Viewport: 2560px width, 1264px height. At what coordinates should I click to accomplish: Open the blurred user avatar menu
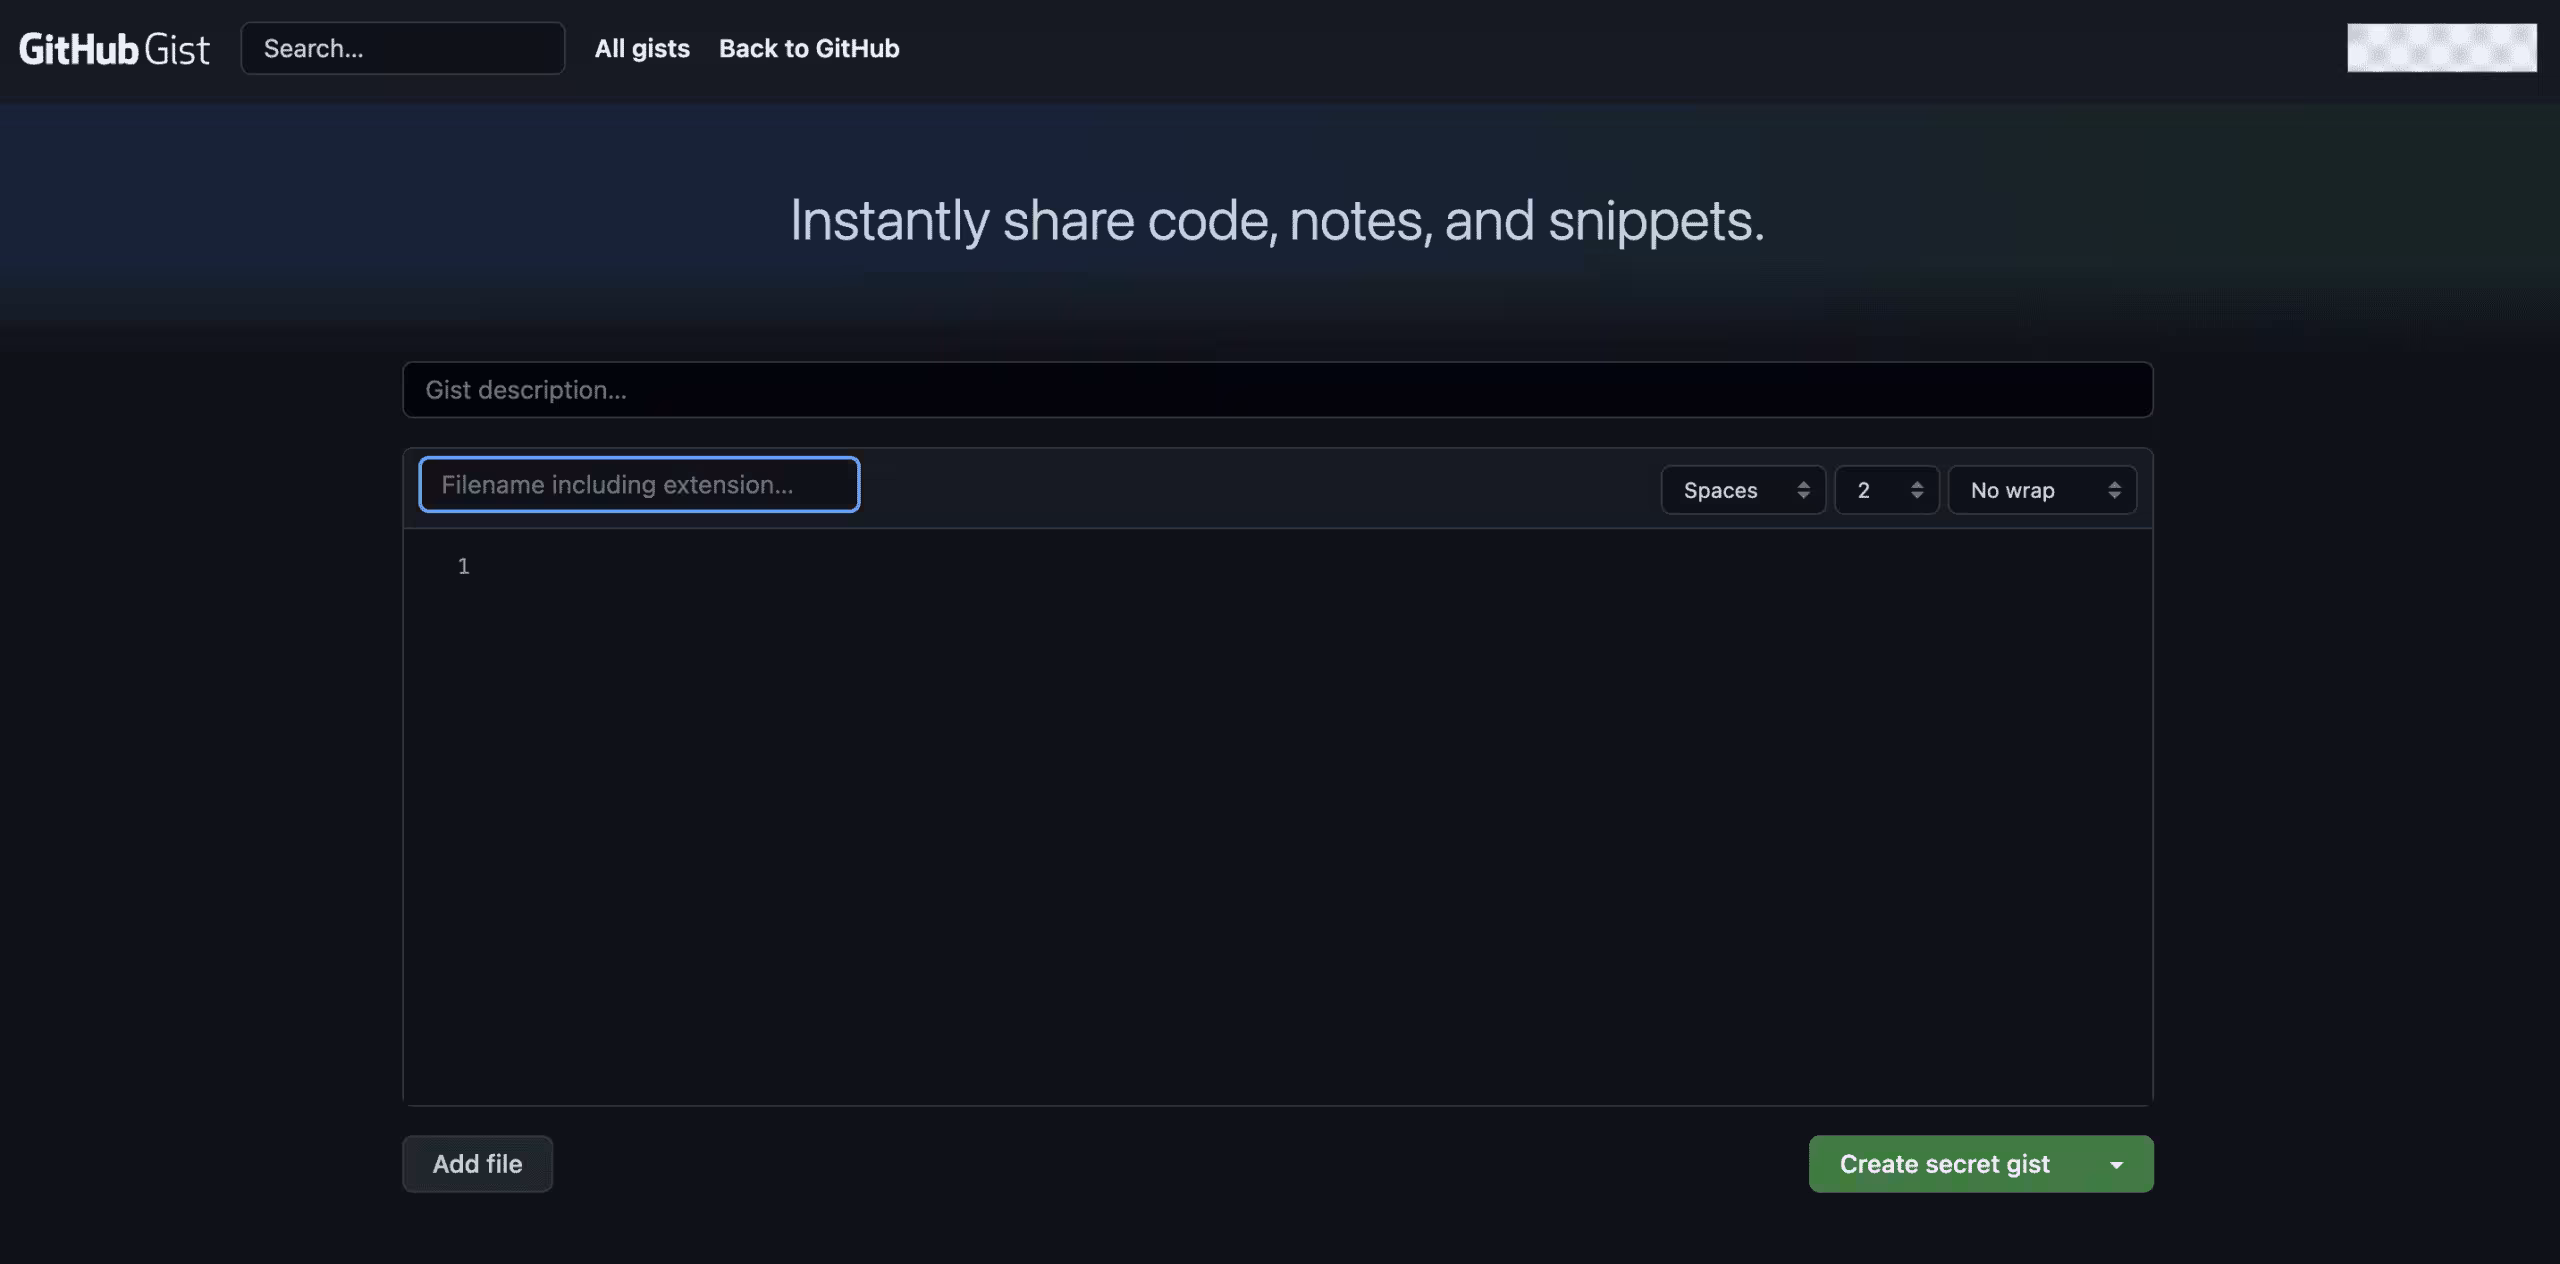tap(2441, 48)
